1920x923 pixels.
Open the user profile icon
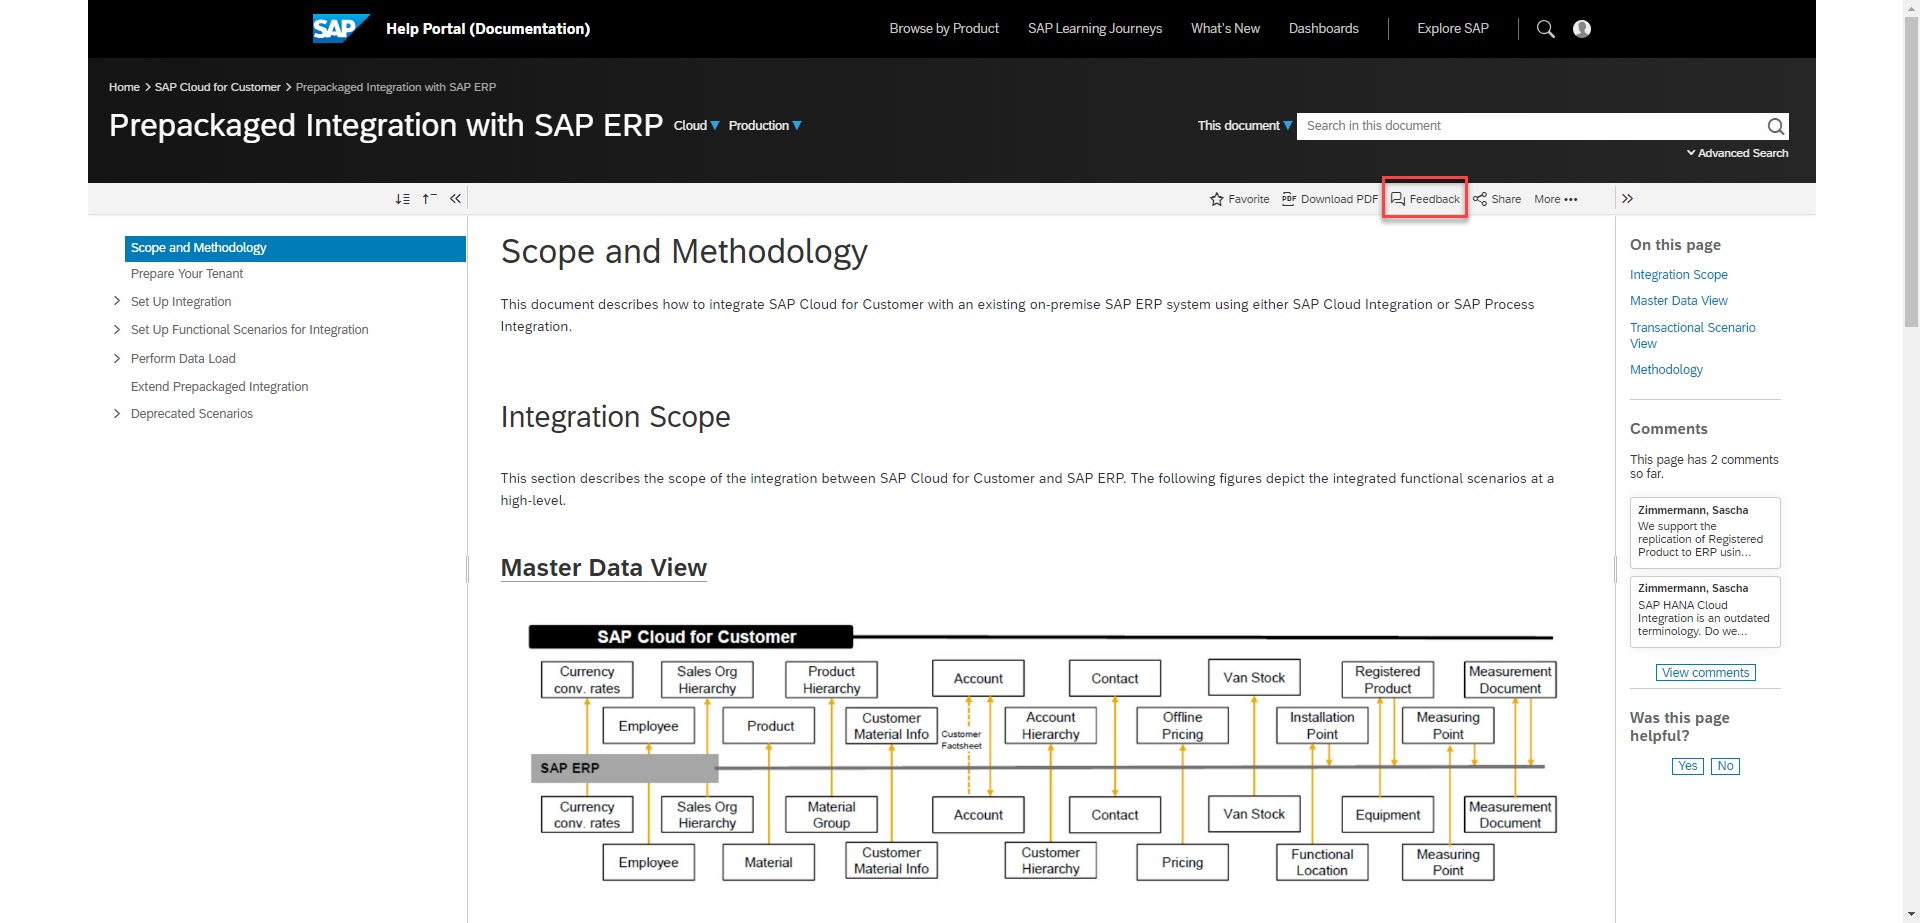(x=1582, y=29)
